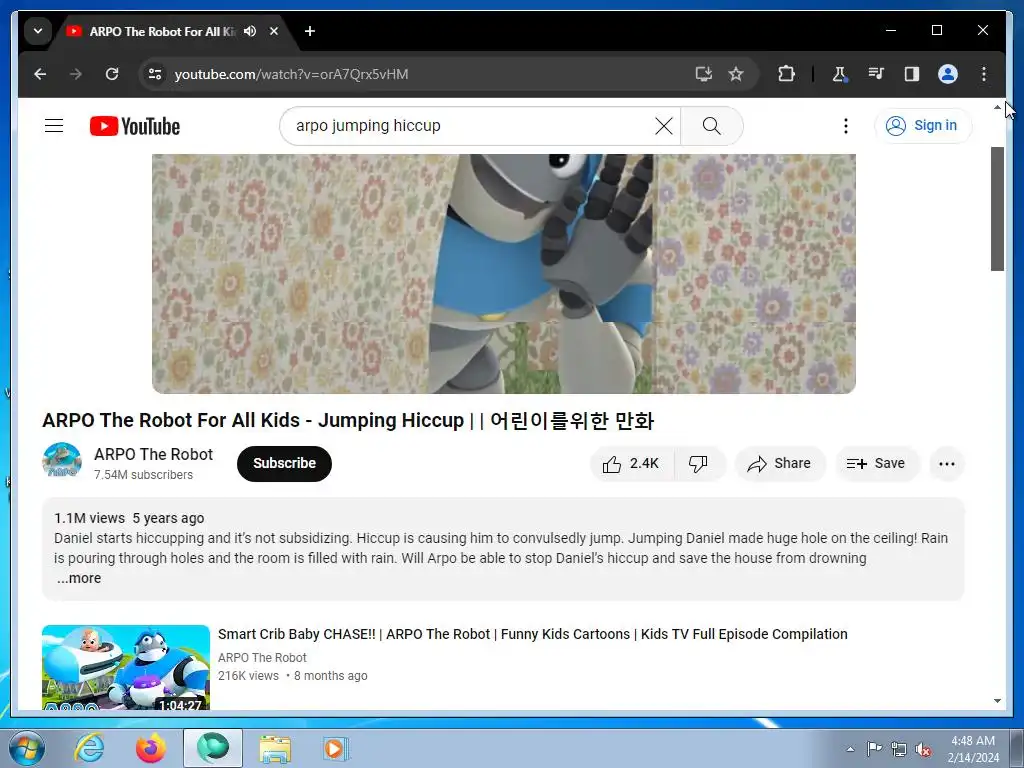Open File Explorer from the taskbar
The image size is (1024, 768).
[x=275, y=748]
